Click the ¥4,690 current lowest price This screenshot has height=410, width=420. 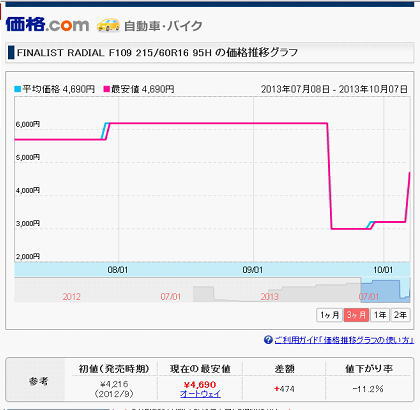pyautogui.click(x=200, y=385)
